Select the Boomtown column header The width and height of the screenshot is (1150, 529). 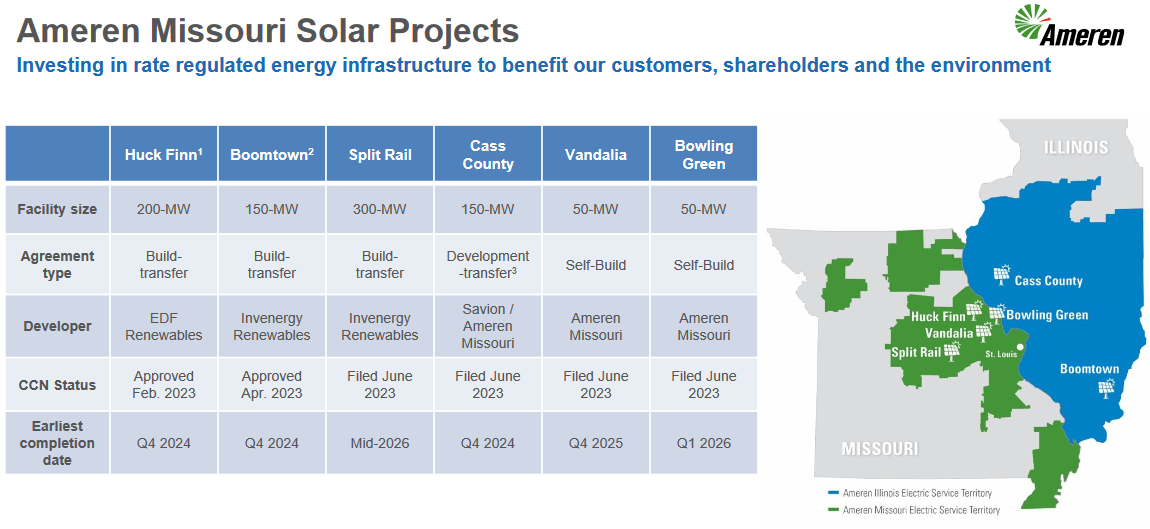point(272,154)
